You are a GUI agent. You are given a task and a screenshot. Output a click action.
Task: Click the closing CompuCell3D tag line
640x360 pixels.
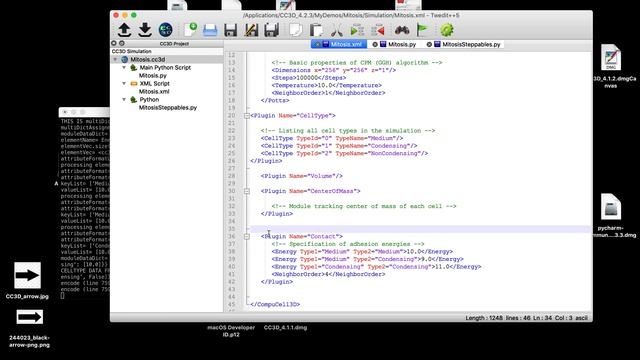(x=275, y=304)
